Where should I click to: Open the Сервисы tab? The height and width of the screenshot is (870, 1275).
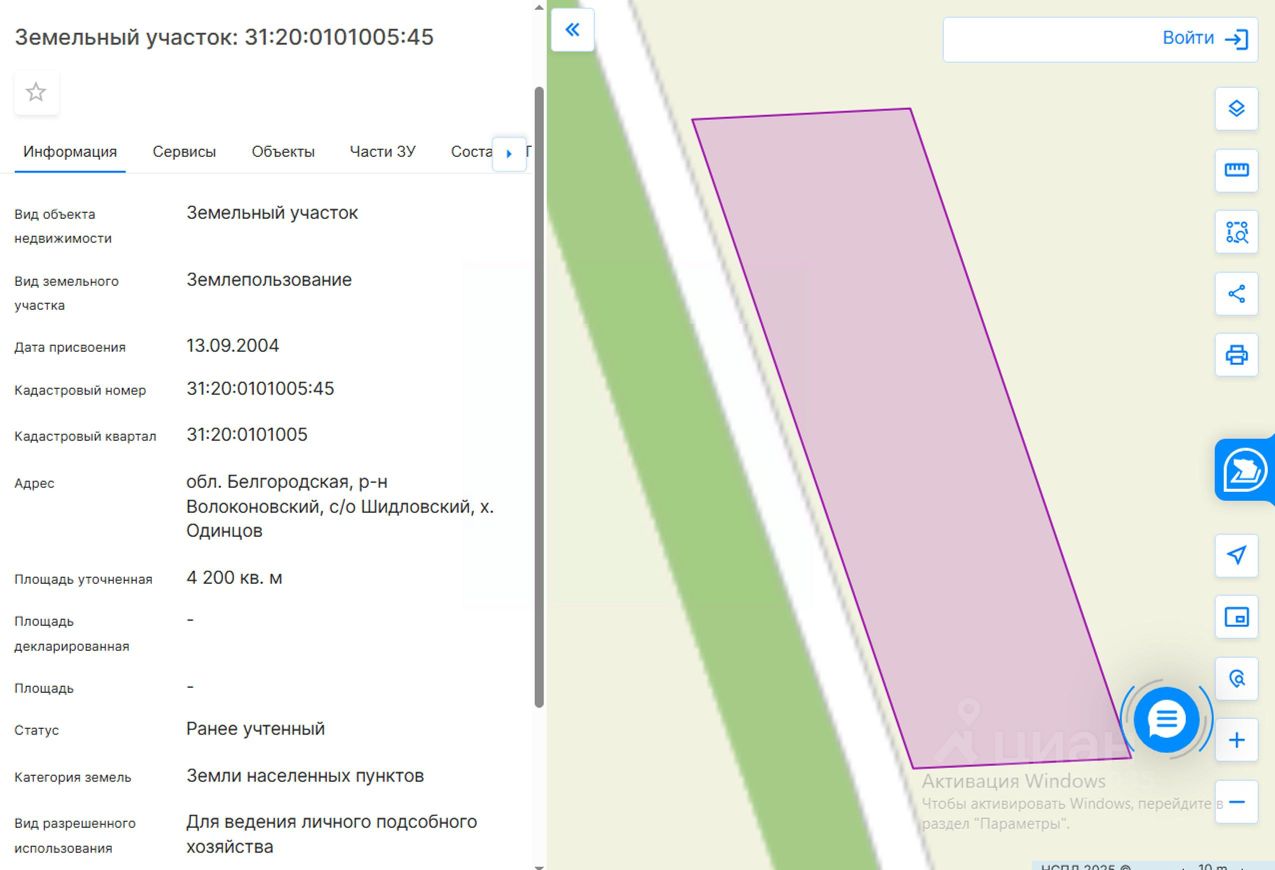(x=184, y=152)
